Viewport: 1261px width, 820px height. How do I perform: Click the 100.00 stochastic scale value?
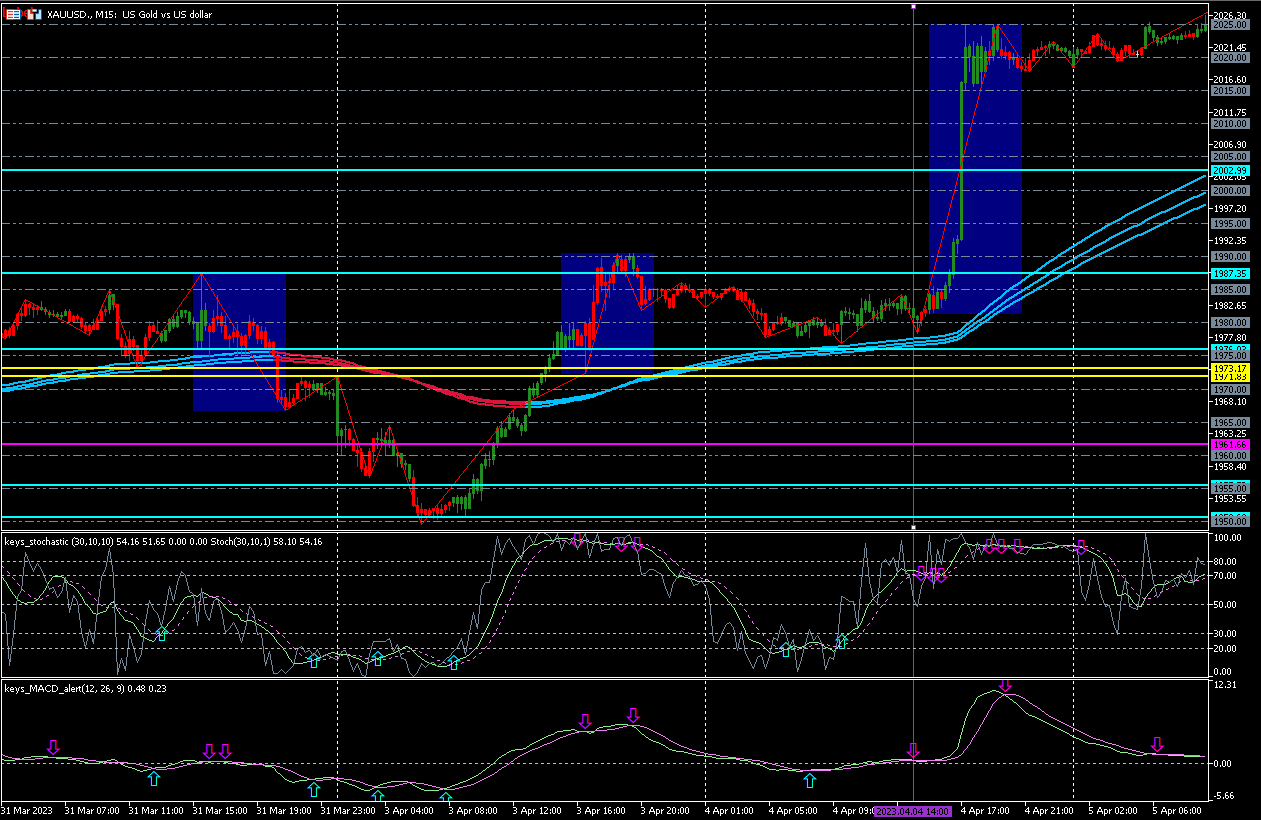tap(1226, 538)
